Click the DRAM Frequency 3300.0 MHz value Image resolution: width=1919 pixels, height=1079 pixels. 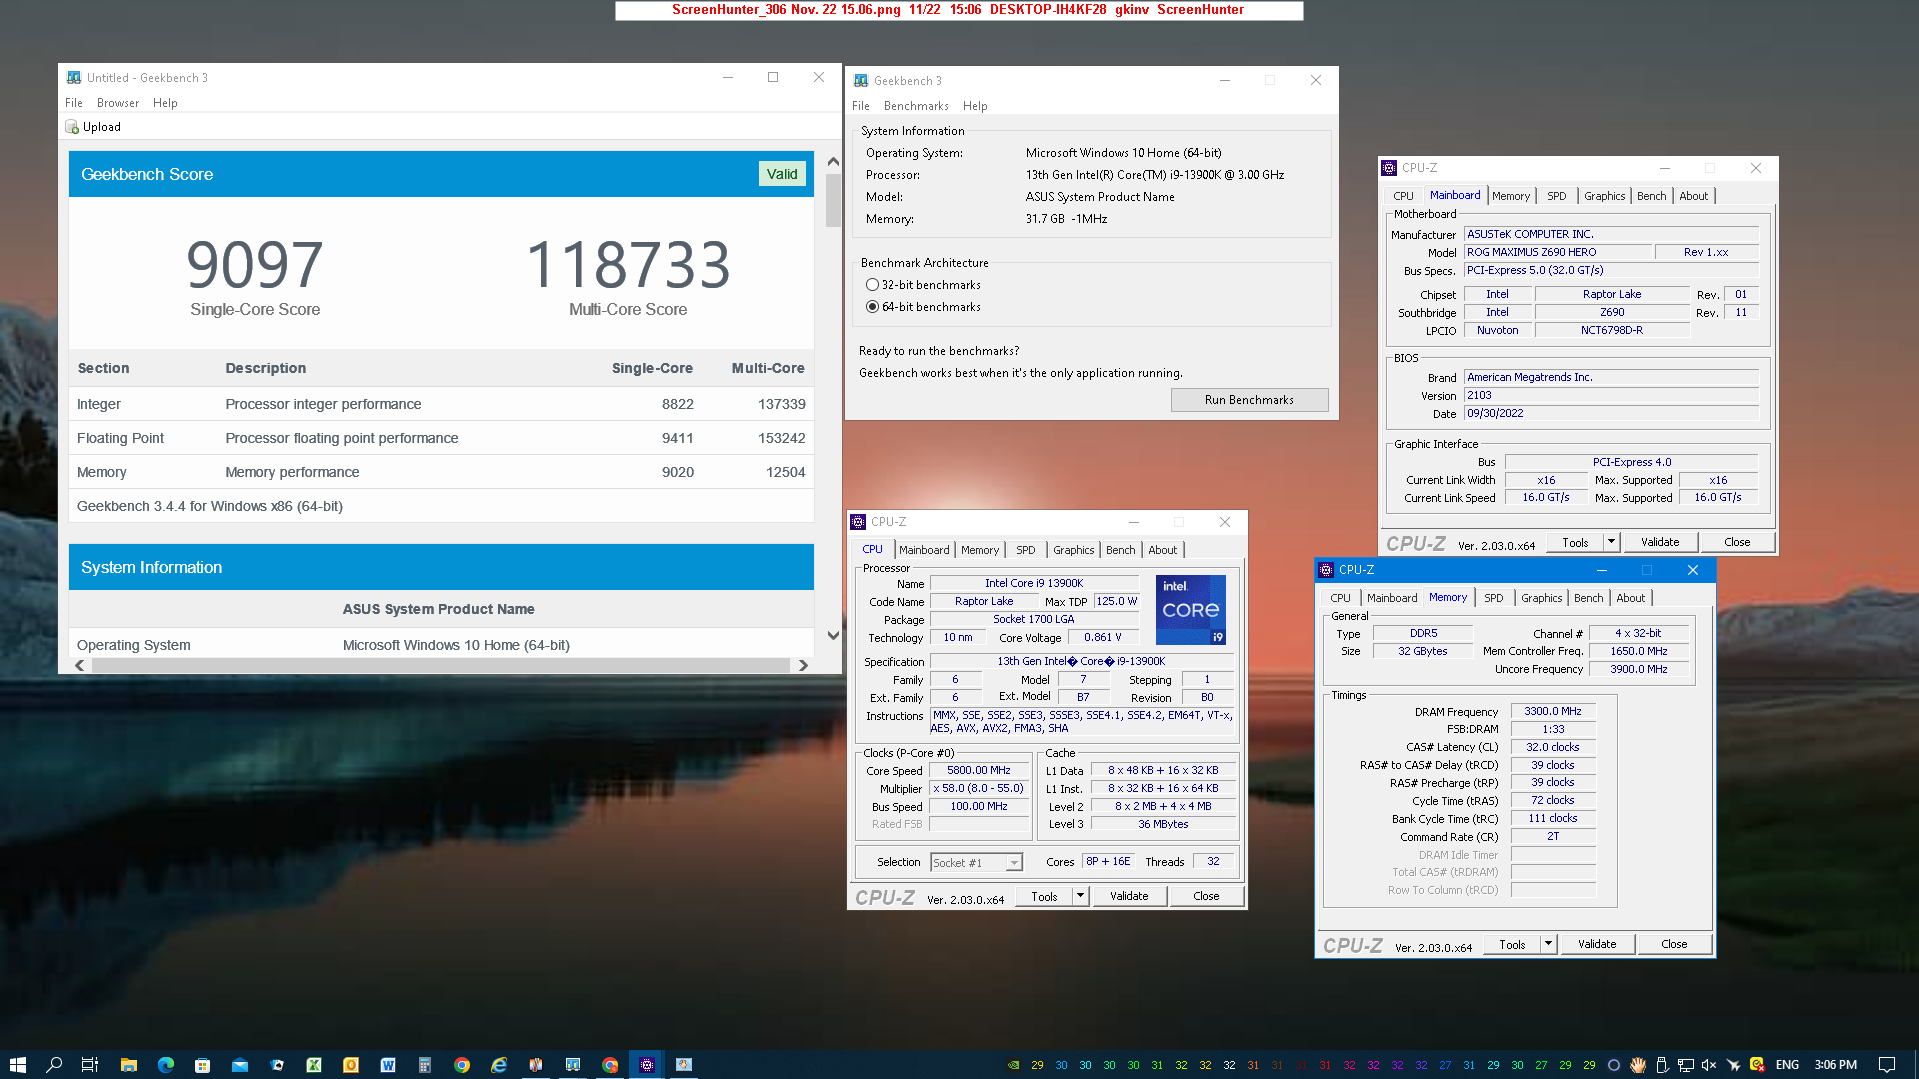[1553, 712]
